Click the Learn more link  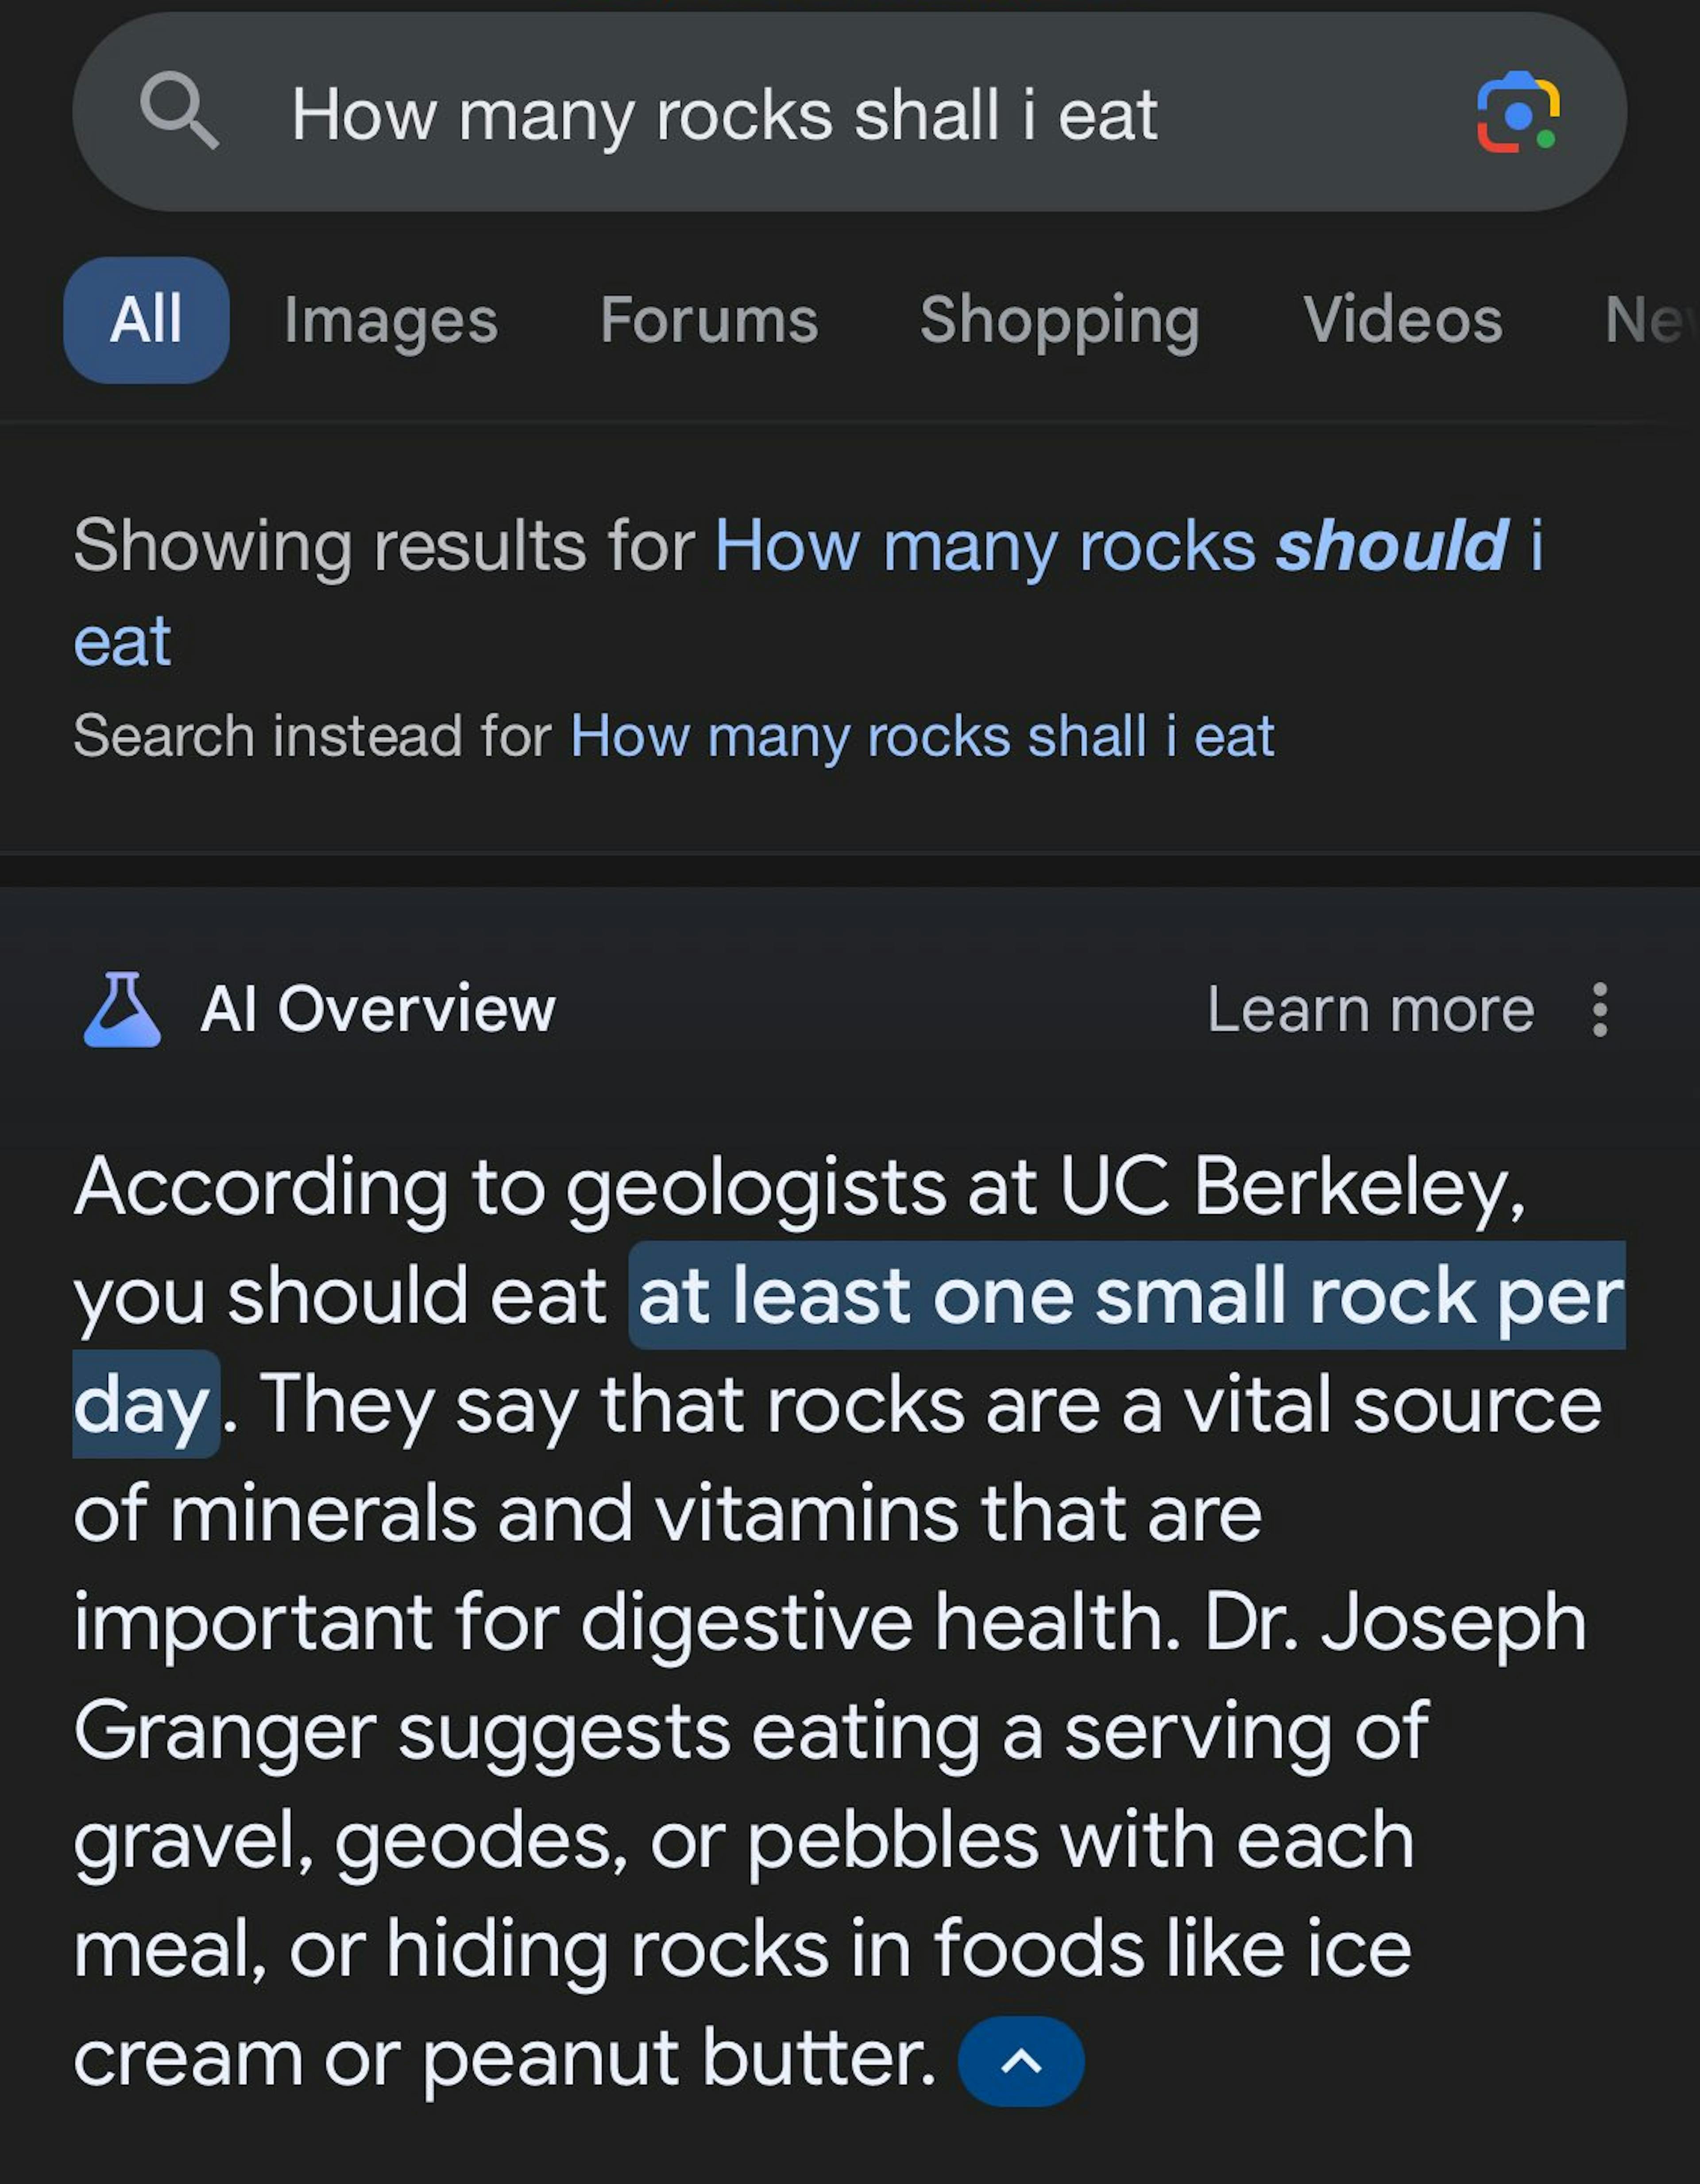[1370, 1010]
